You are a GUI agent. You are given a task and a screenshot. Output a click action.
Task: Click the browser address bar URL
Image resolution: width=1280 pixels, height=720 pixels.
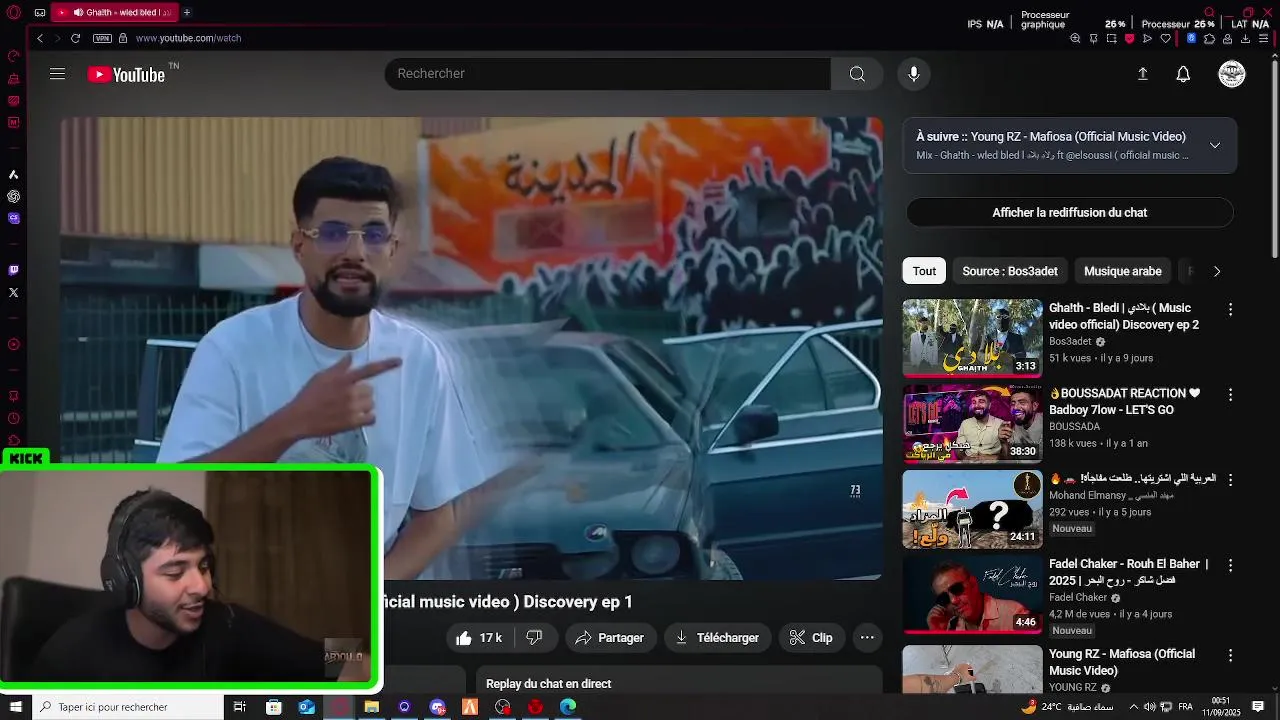coord(188,38)
